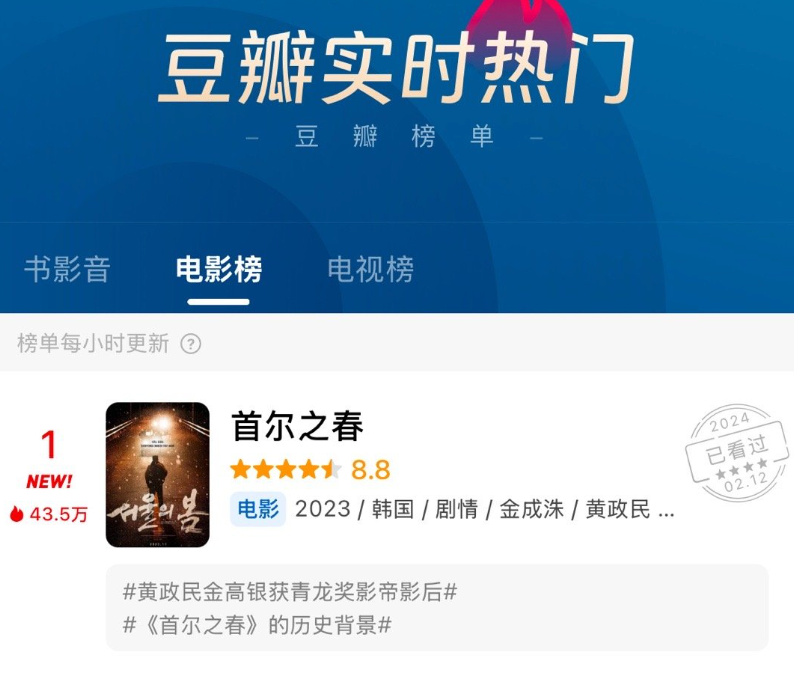Click the rank number 1
The width and height of the screenshot is (794, 674).
click(49, 445)
